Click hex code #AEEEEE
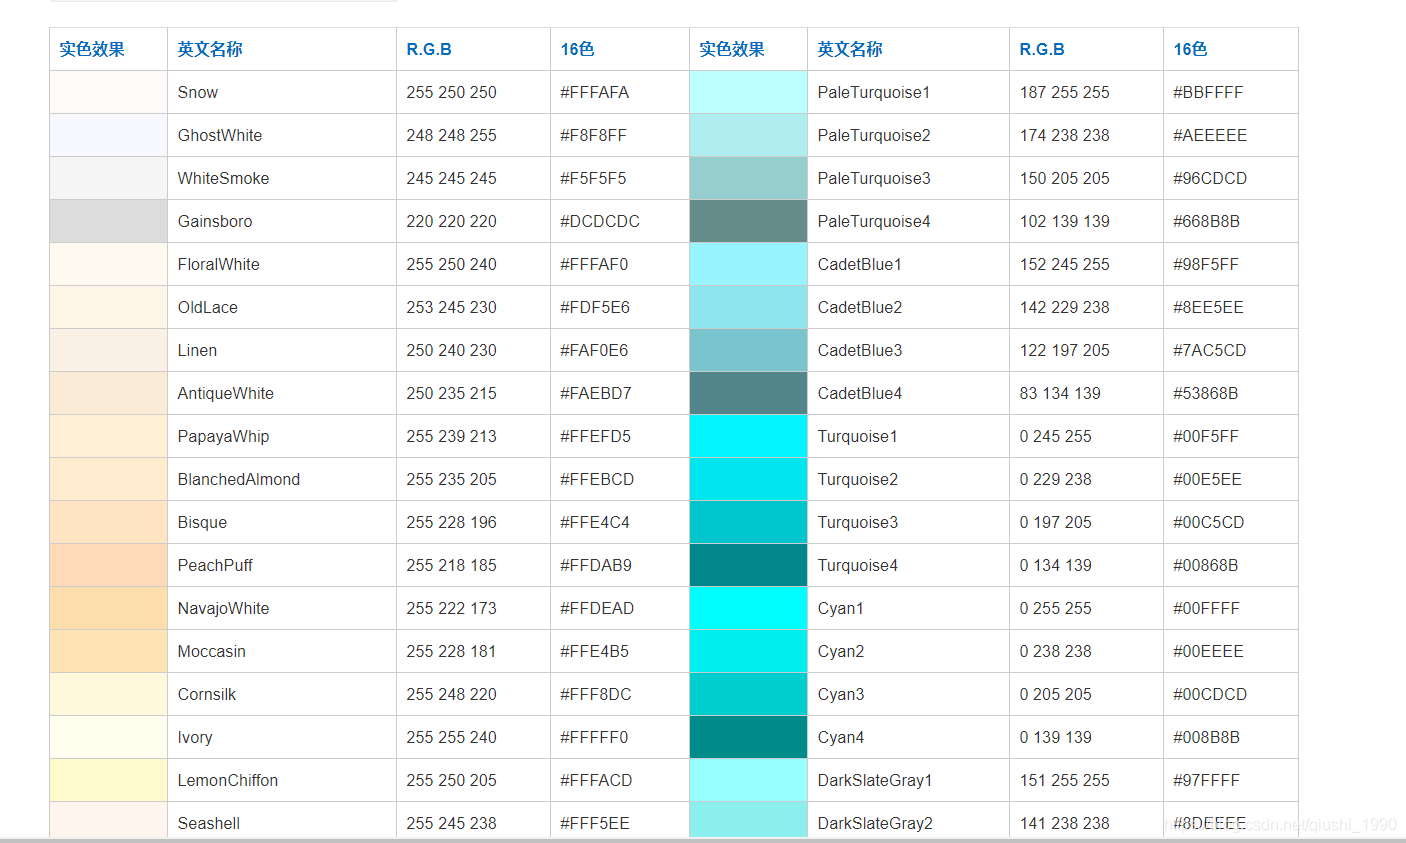The height and width of the screenshot is (843, 1406). [x=1210, y=135]
